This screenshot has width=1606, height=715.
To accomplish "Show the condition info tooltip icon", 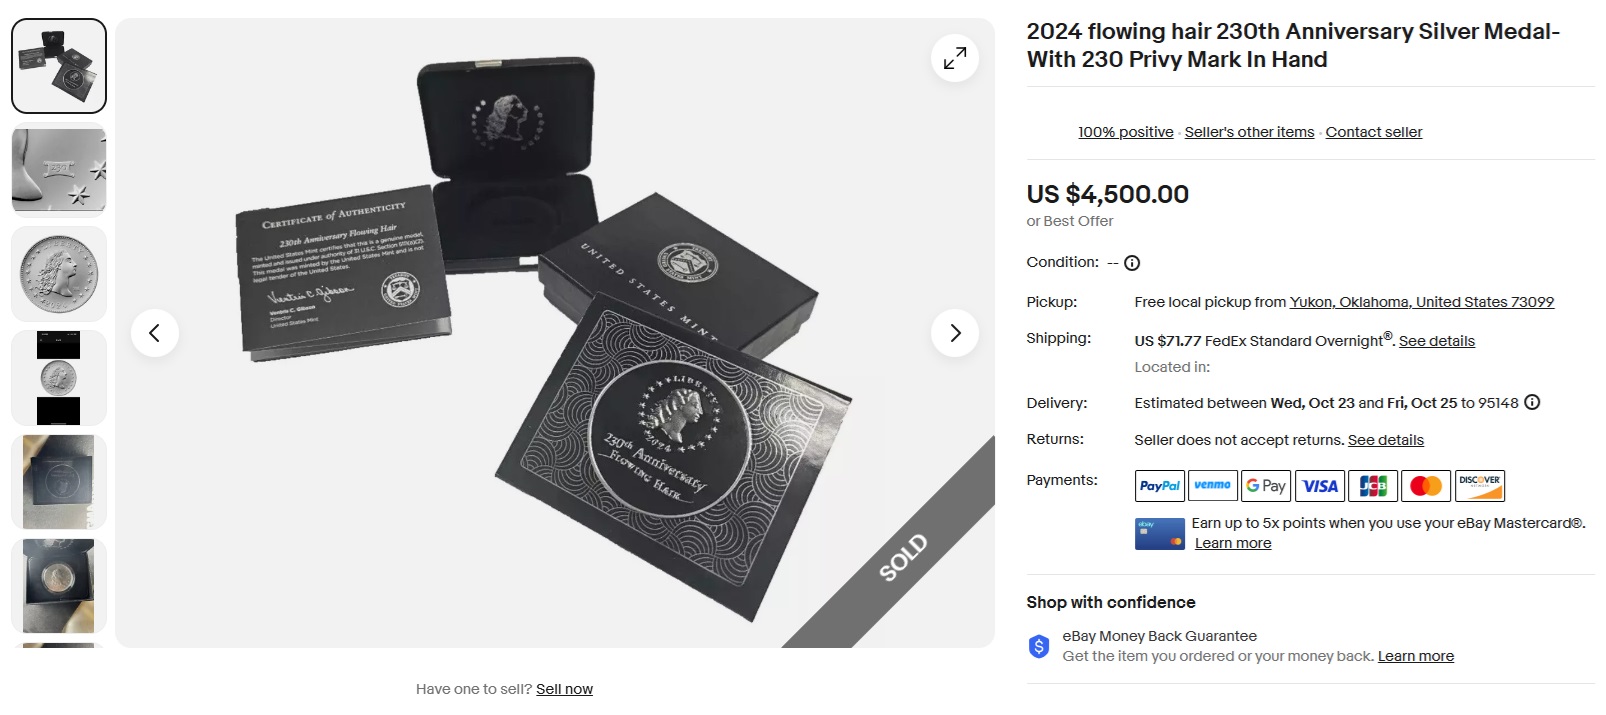I will coord(1132,263).
